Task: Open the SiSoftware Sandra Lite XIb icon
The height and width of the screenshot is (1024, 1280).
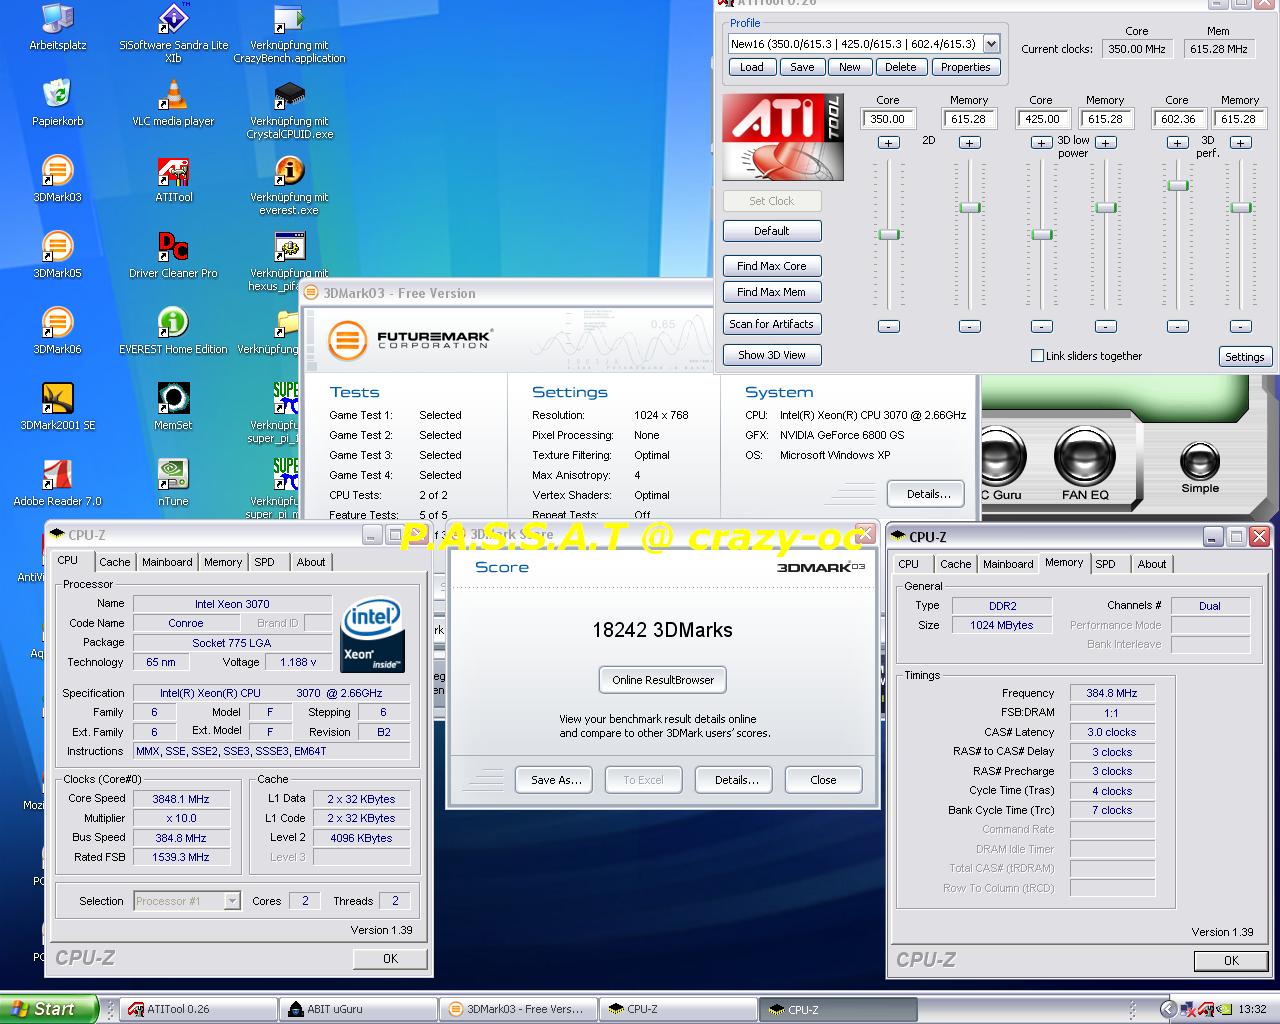Action: [173, 33]
